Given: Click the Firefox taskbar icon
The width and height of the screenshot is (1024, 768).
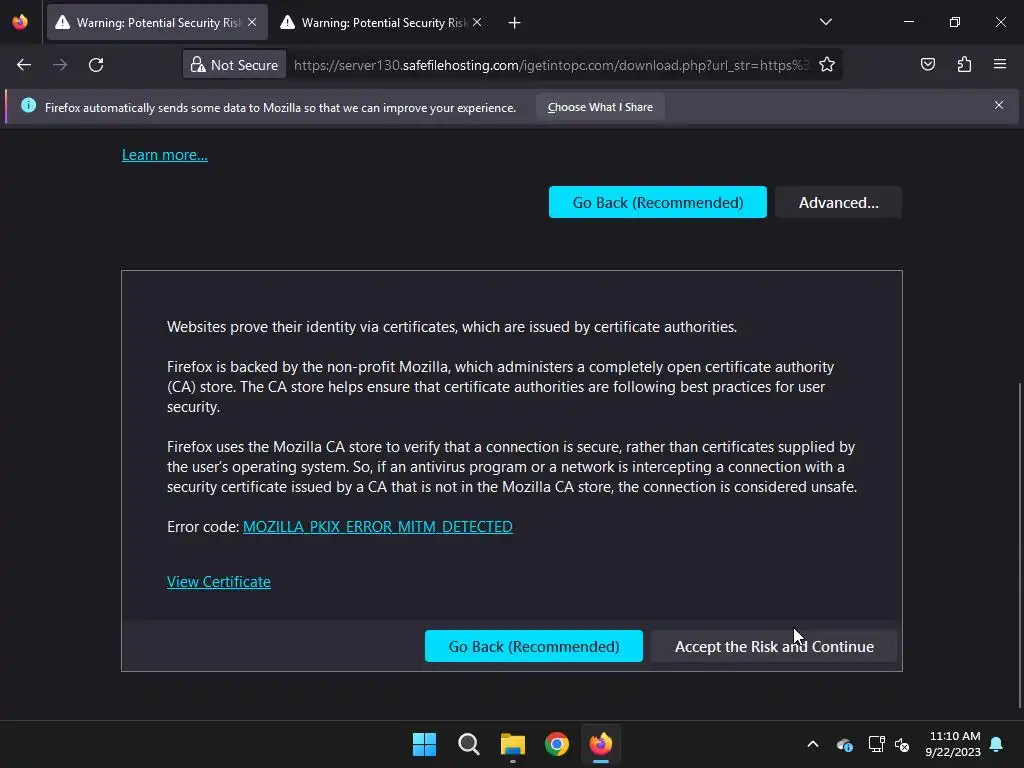Looking at the screenshot, I should pos(601,744).
